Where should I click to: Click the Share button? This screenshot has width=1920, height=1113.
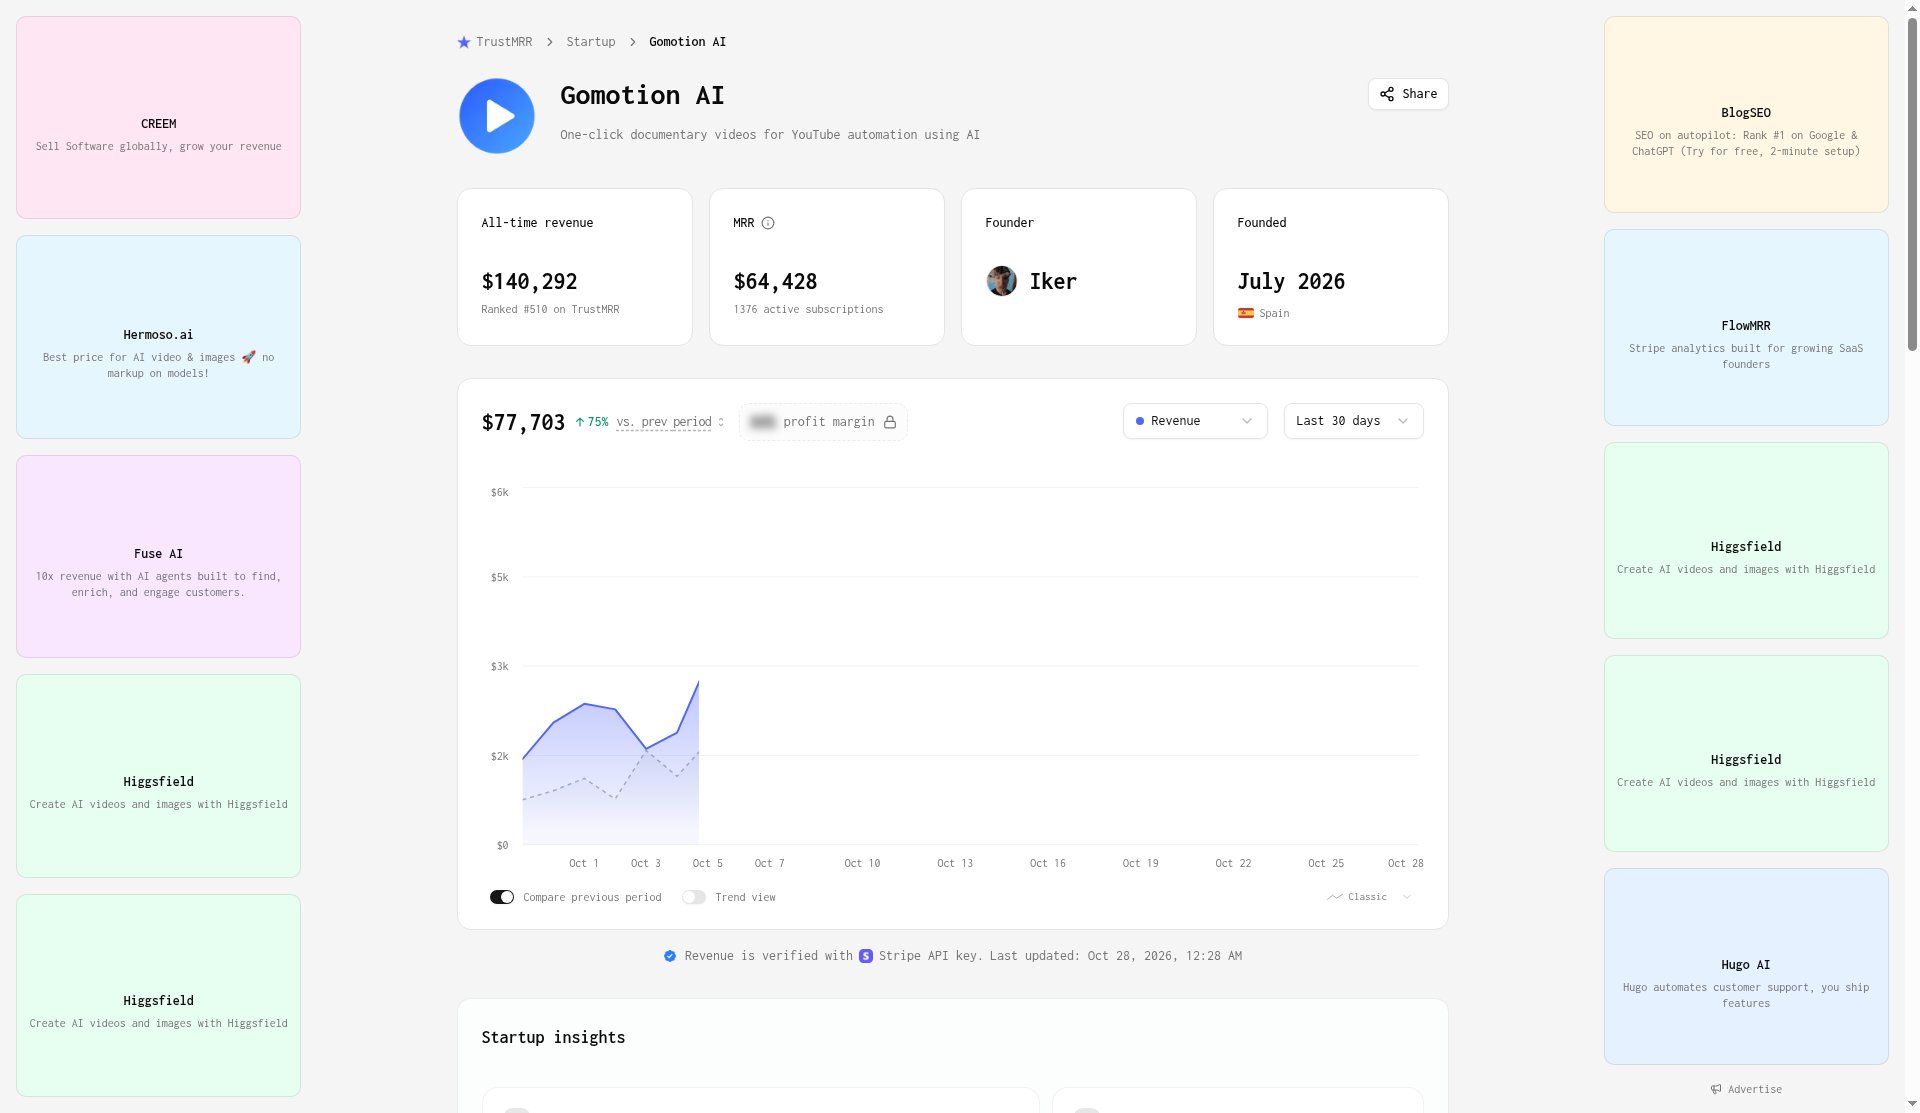[1408, 94]
